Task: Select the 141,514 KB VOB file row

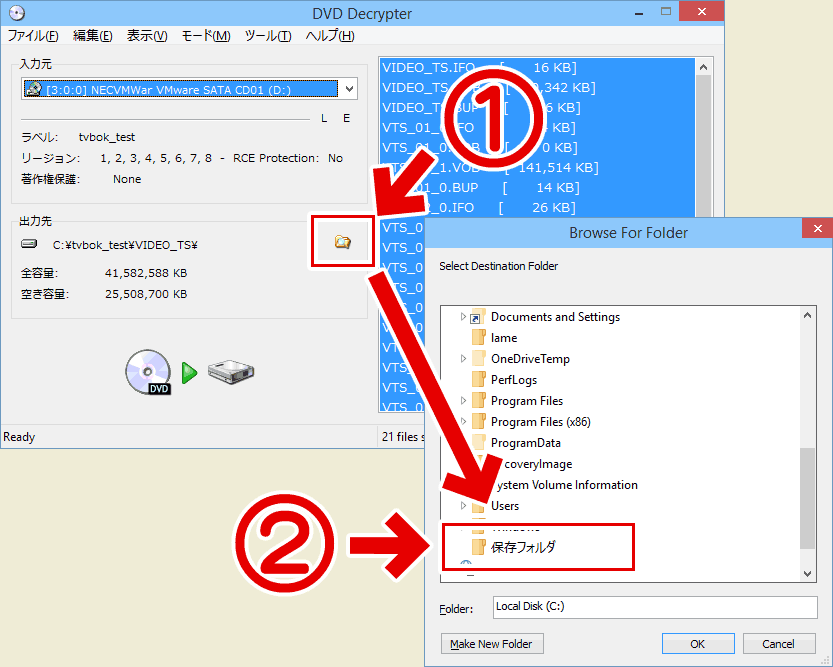Action: pyautogui.click(x=538, y=167)
